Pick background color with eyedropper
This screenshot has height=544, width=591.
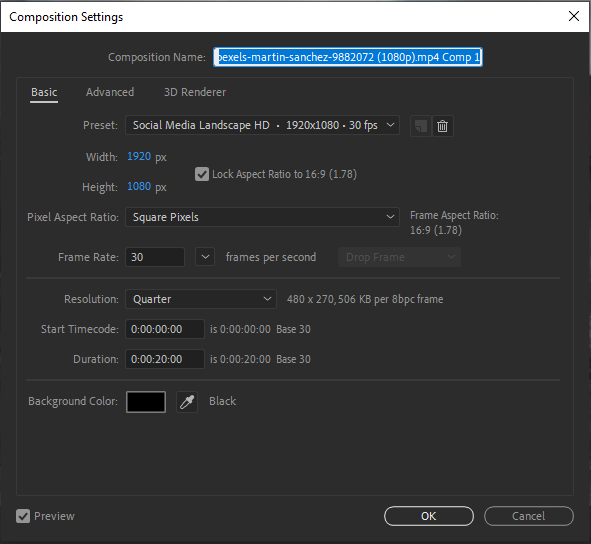187,402
